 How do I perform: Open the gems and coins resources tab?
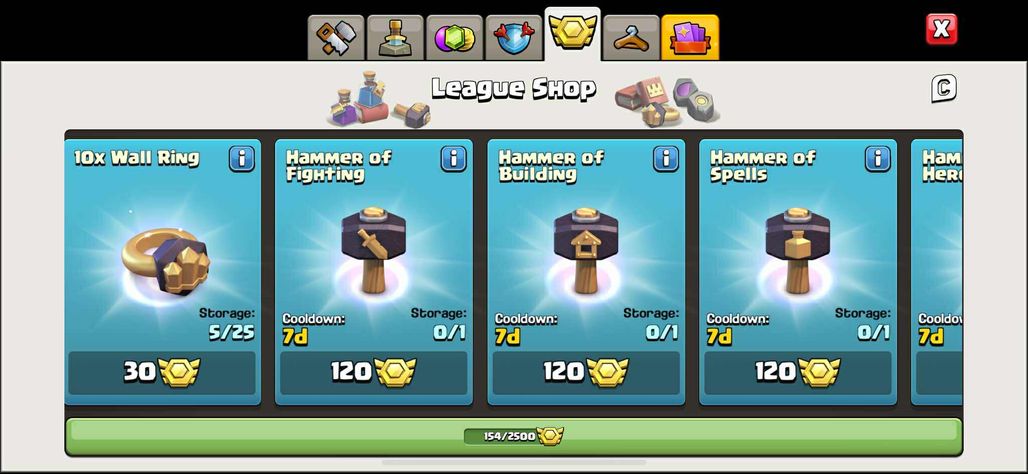454,38
